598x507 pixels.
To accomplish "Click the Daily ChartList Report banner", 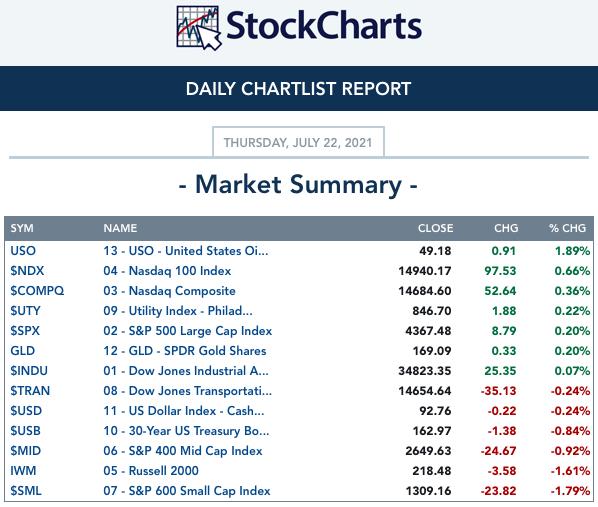I will (x=299, y=89).
